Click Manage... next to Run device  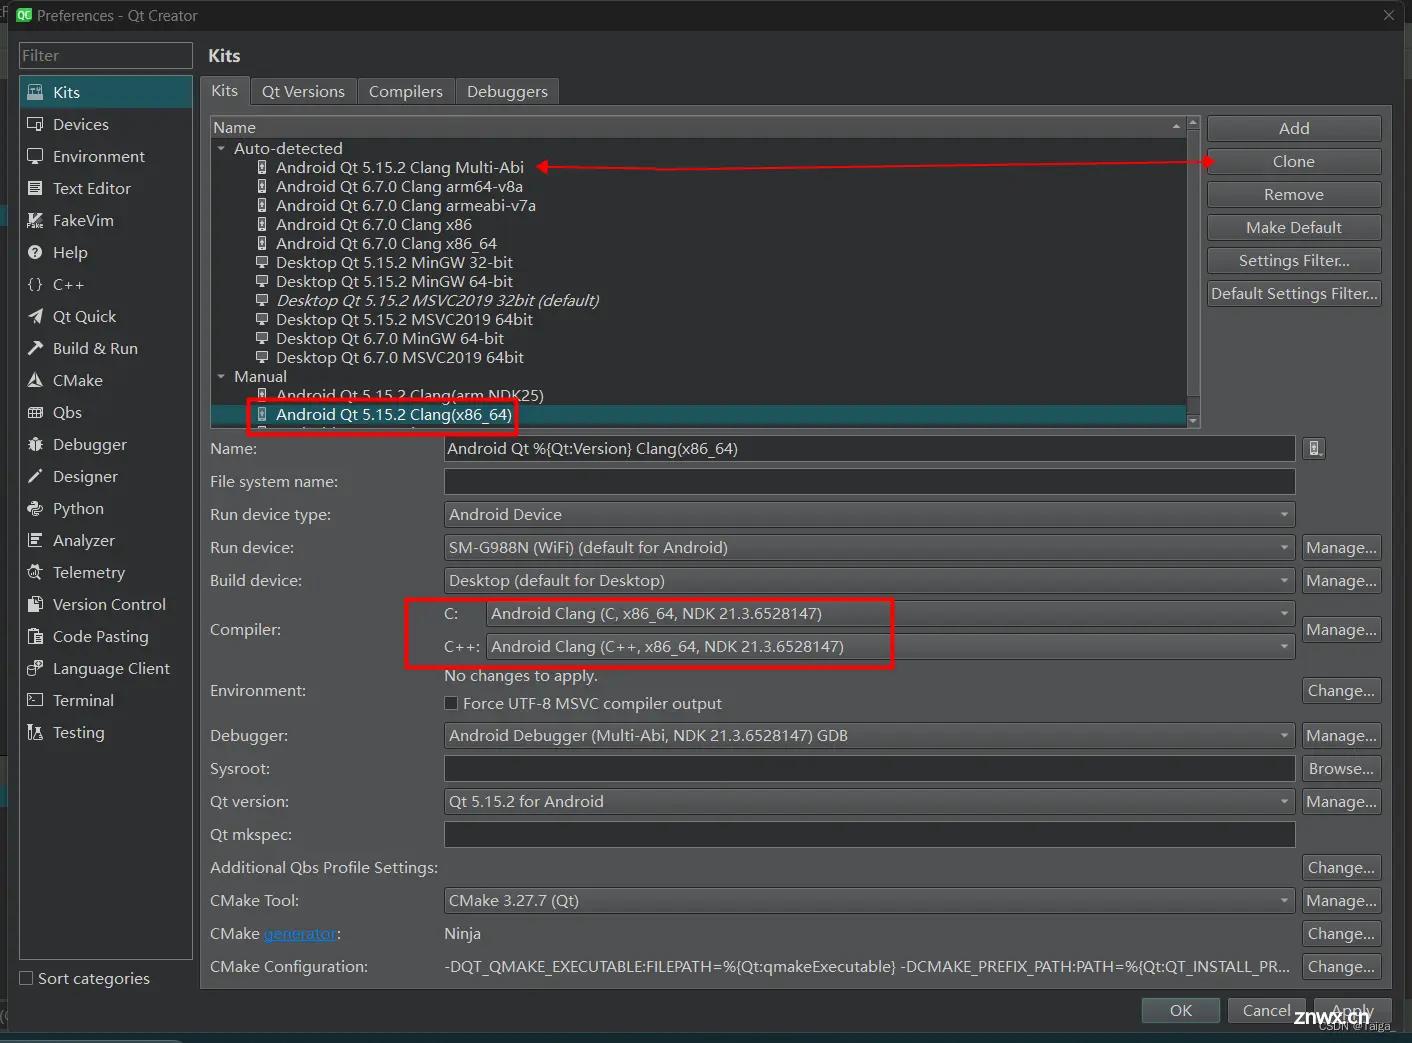(1341, 547)
